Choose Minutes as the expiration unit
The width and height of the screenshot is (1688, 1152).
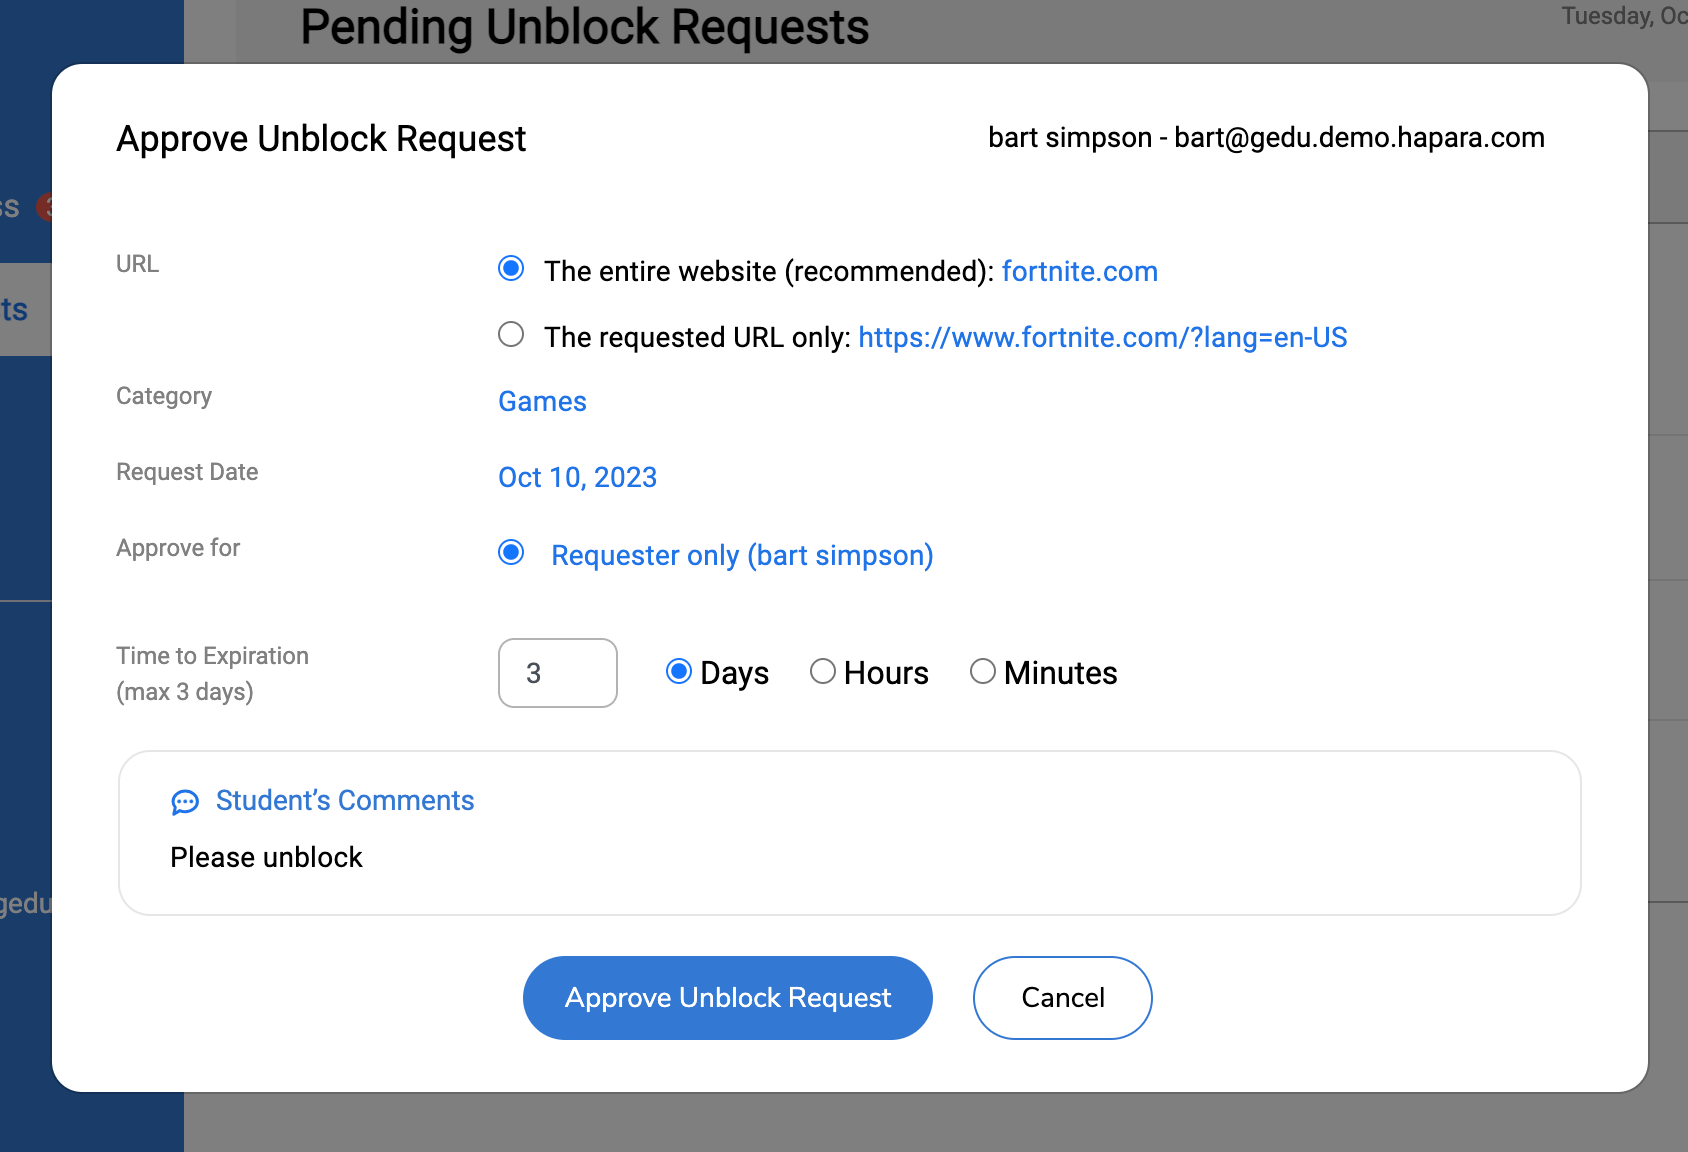pos(983,671)
